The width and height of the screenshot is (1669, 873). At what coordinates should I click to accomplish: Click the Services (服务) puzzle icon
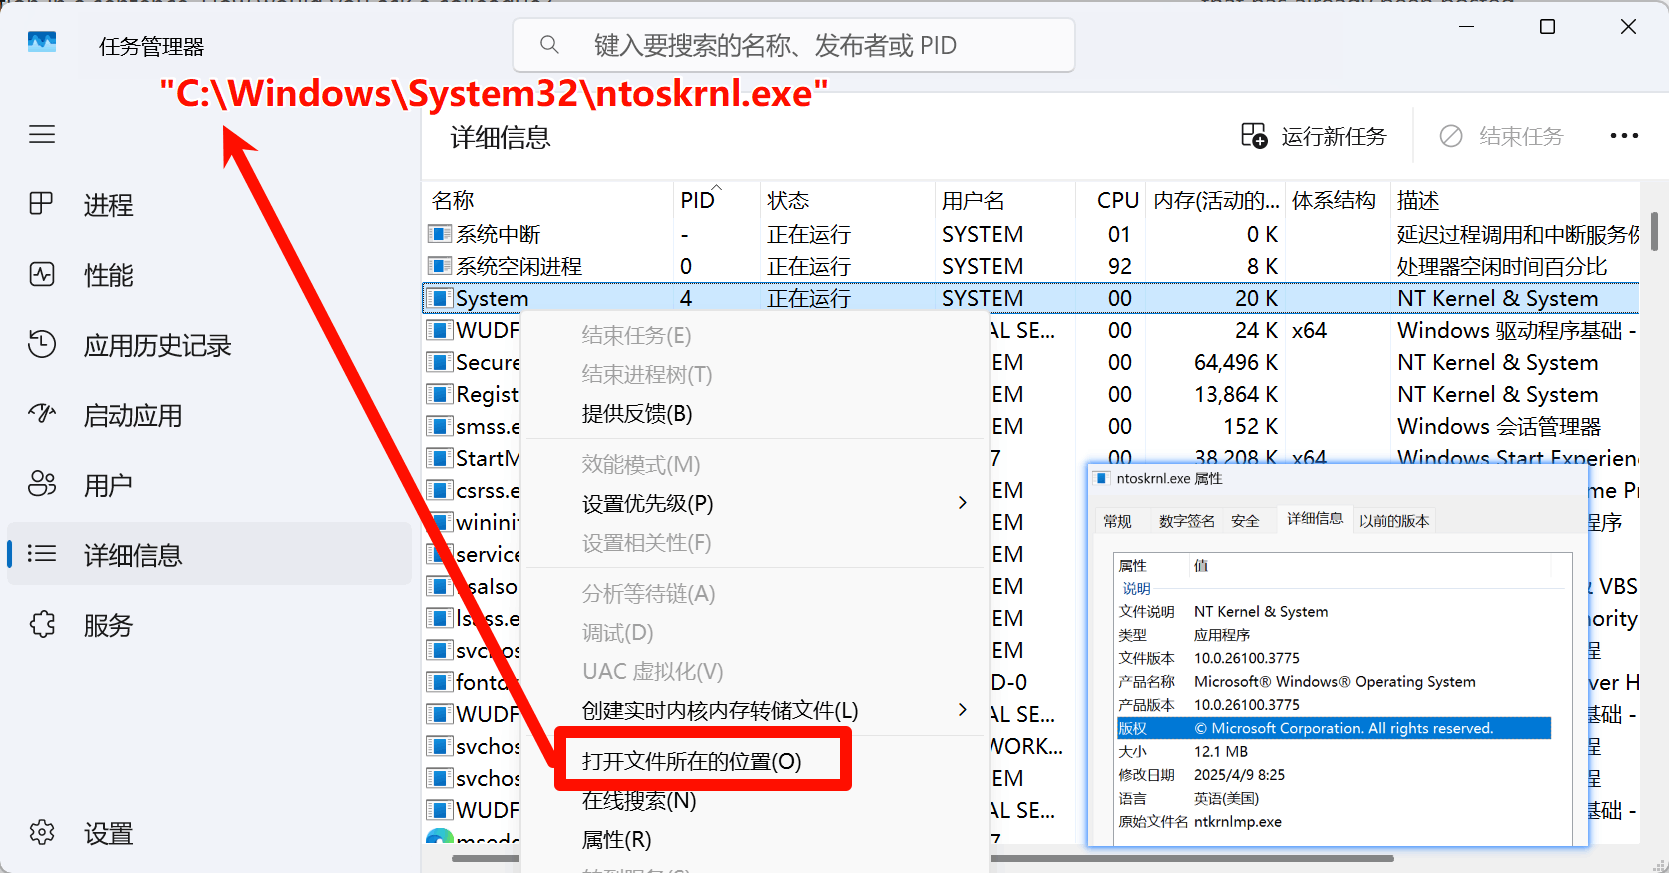tap(42, 624)
